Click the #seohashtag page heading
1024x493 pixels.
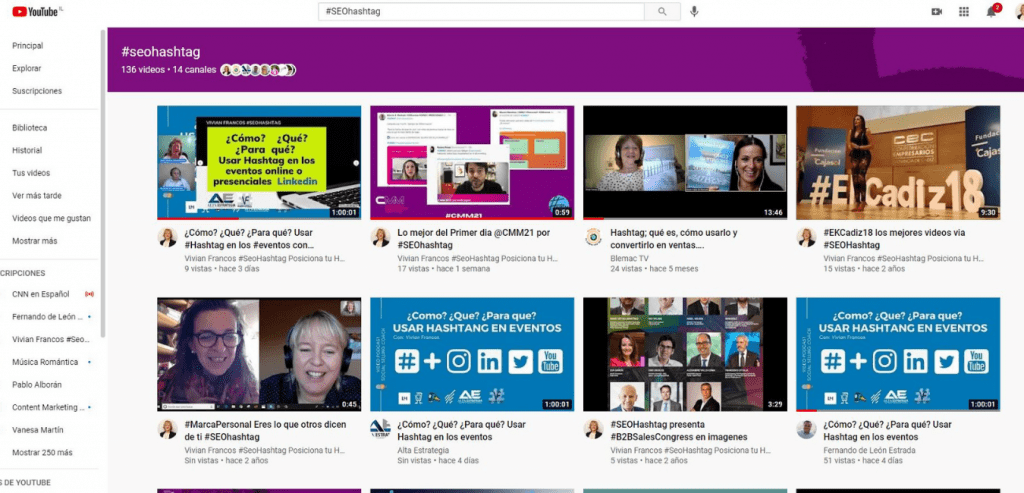(x=161, y=52)
